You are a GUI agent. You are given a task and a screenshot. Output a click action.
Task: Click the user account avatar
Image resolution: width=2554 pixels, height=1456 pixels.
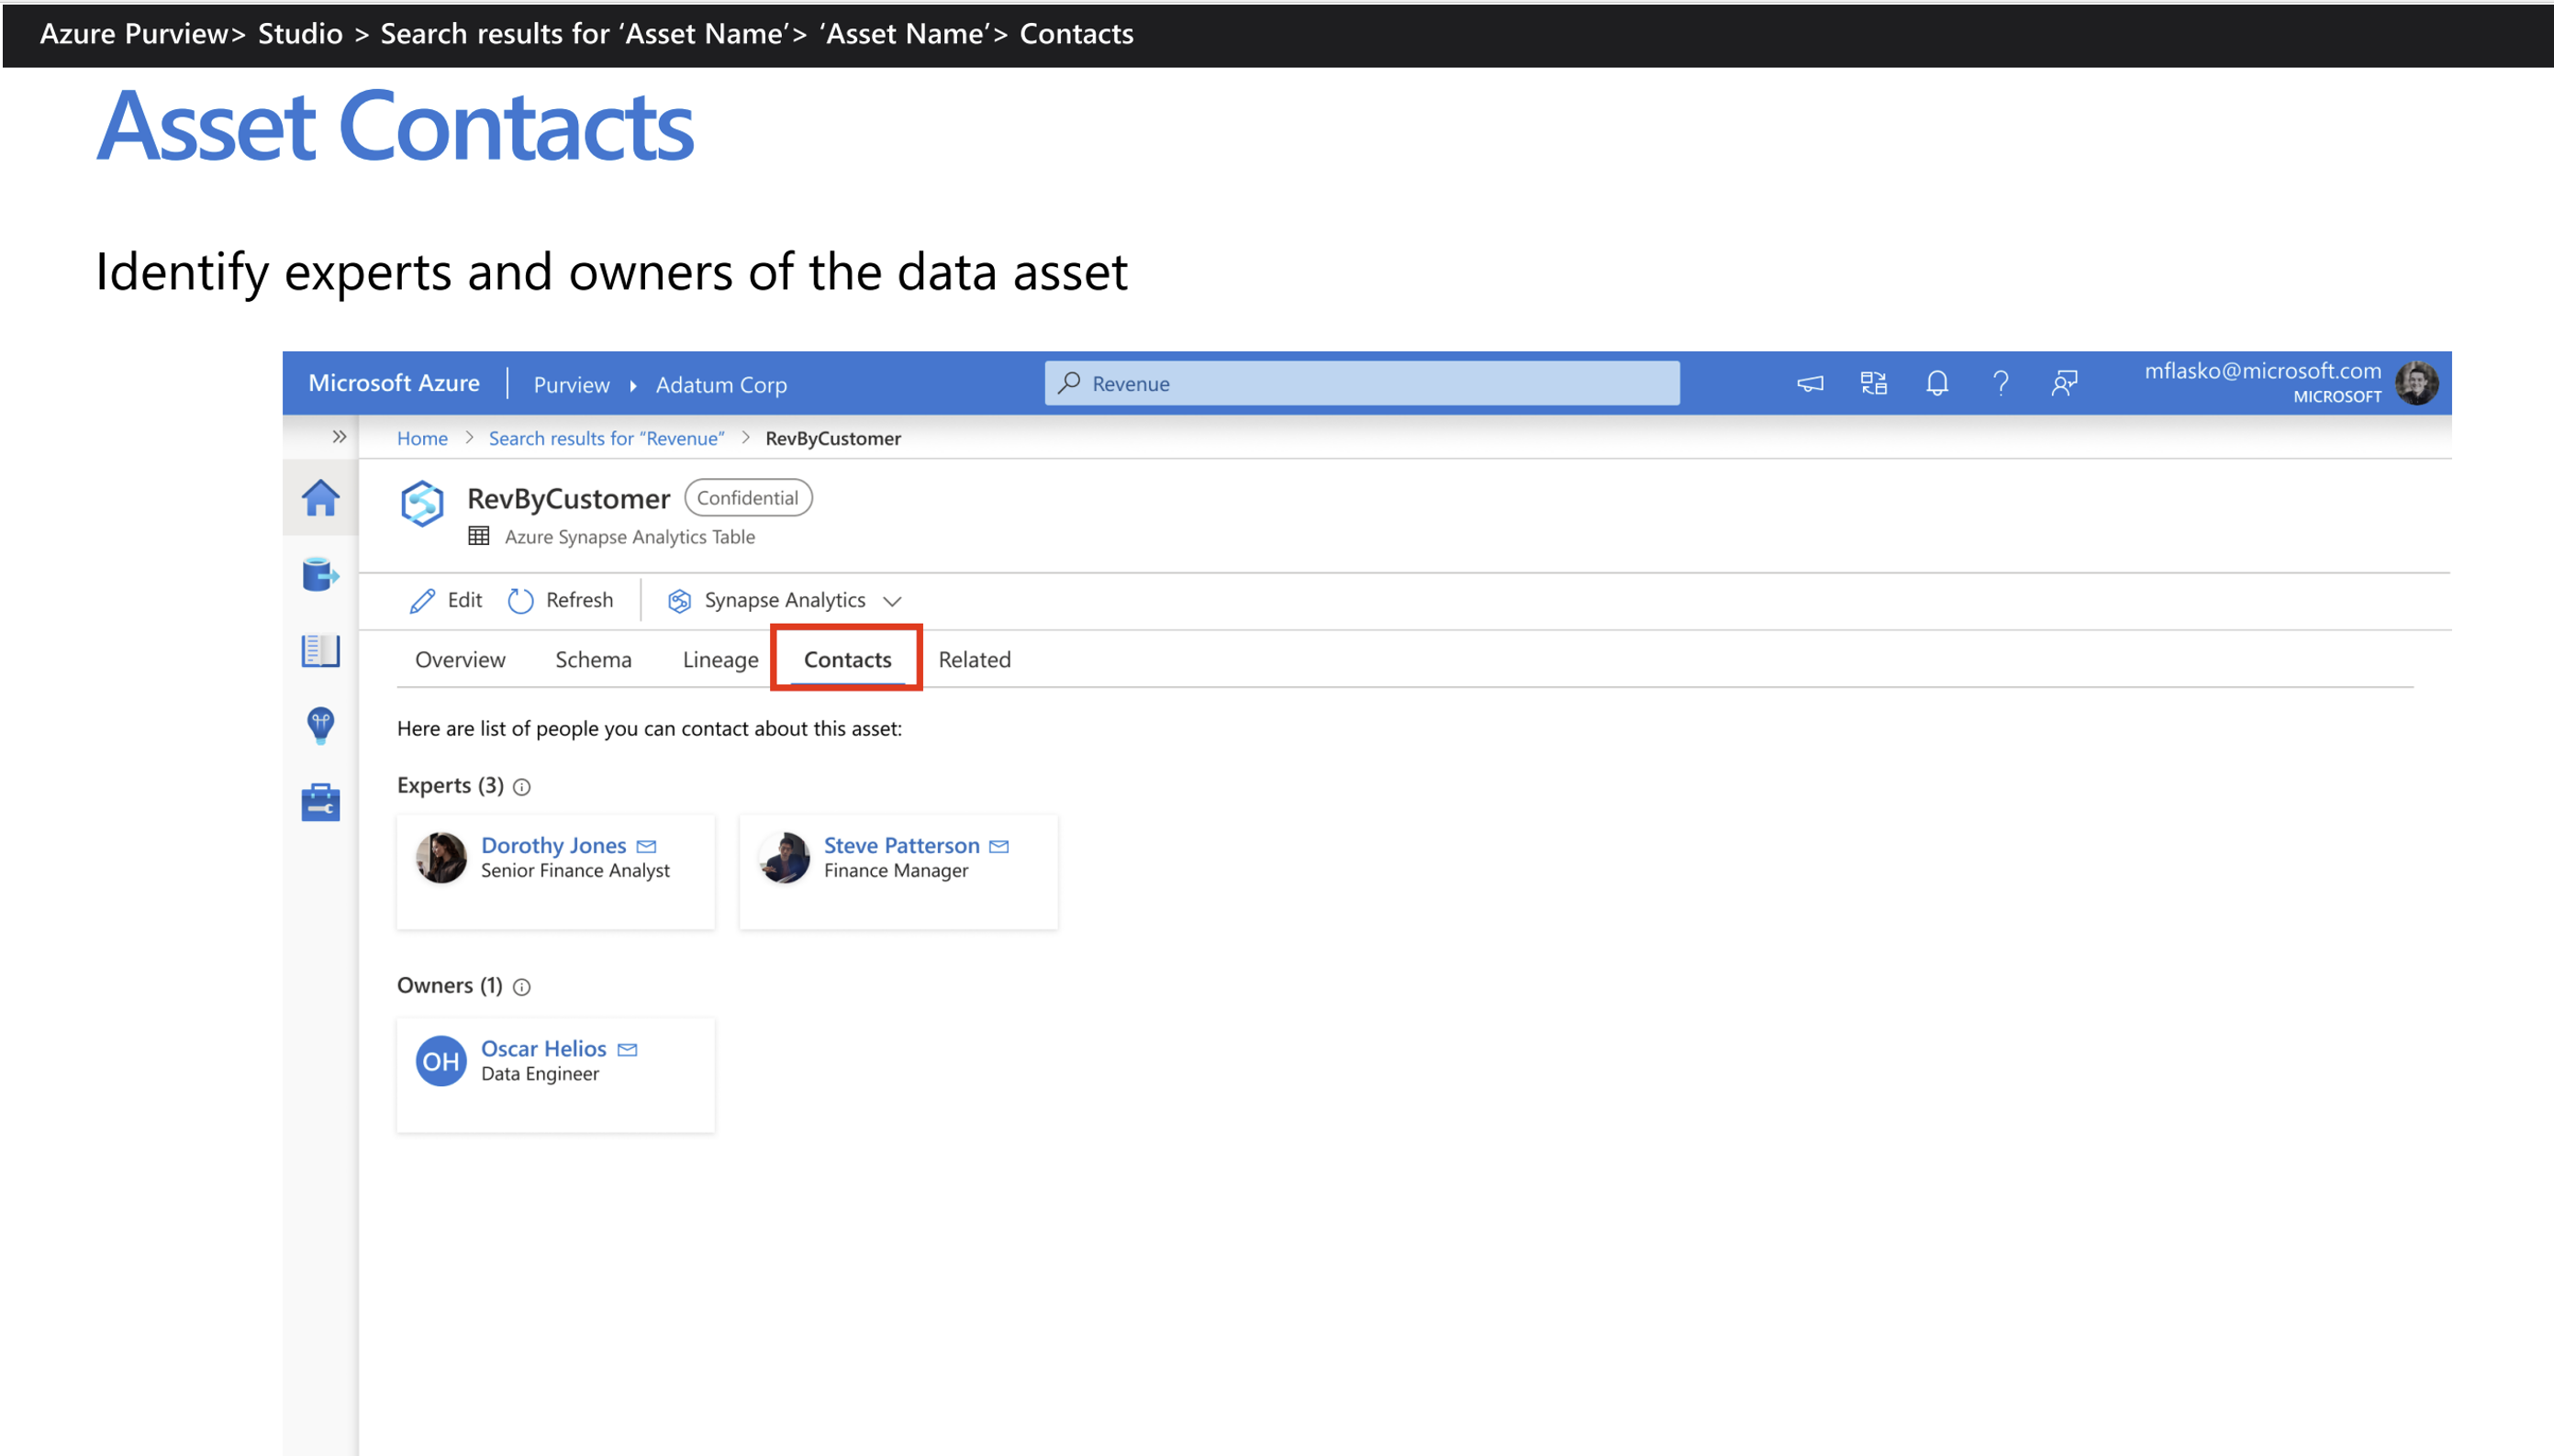[2417, 383]
